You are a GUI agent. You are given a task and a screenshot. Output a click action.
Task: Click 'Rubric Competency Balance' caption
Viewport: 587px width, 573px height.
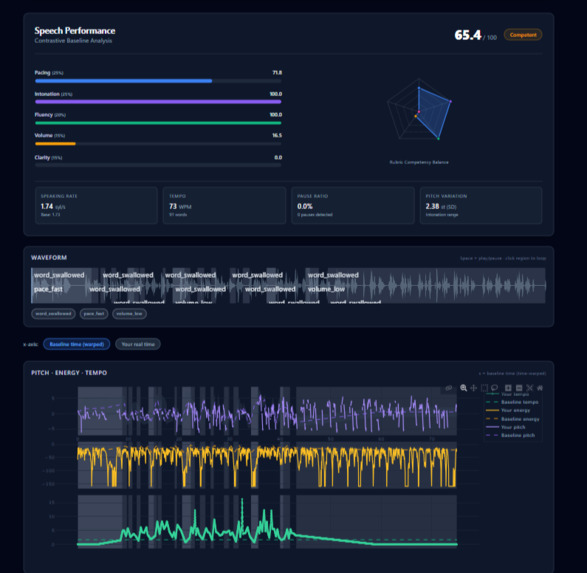(419, 162)
